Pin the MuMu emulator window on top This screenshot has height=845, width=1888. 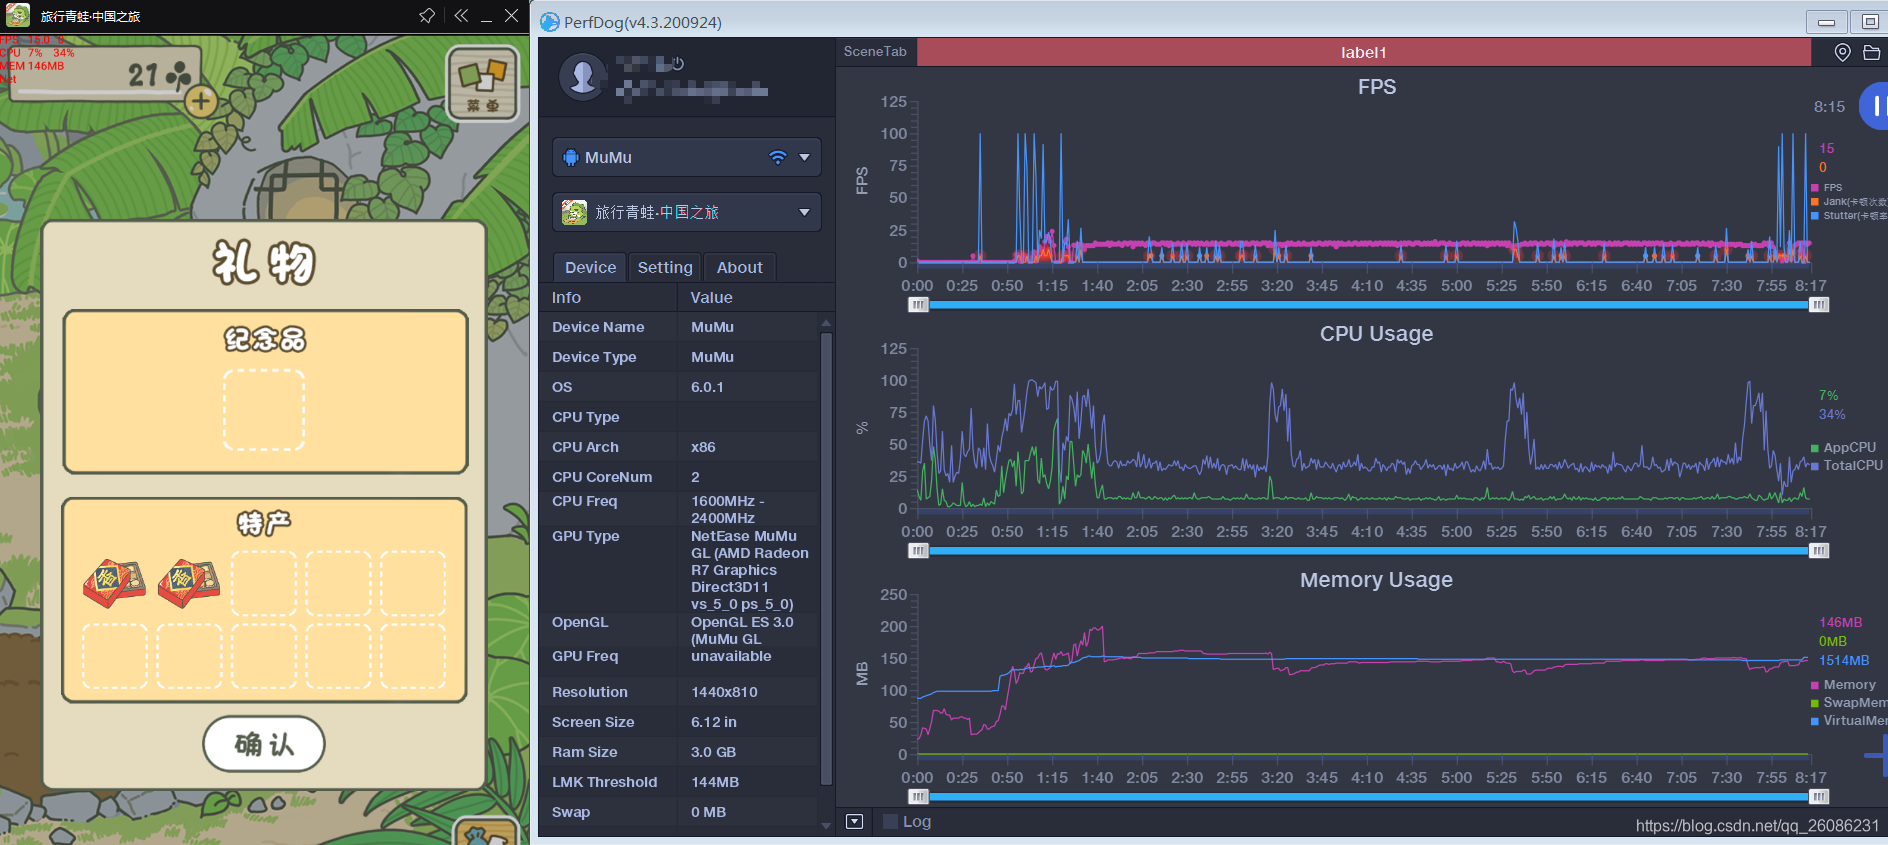[x=427, y=15]
